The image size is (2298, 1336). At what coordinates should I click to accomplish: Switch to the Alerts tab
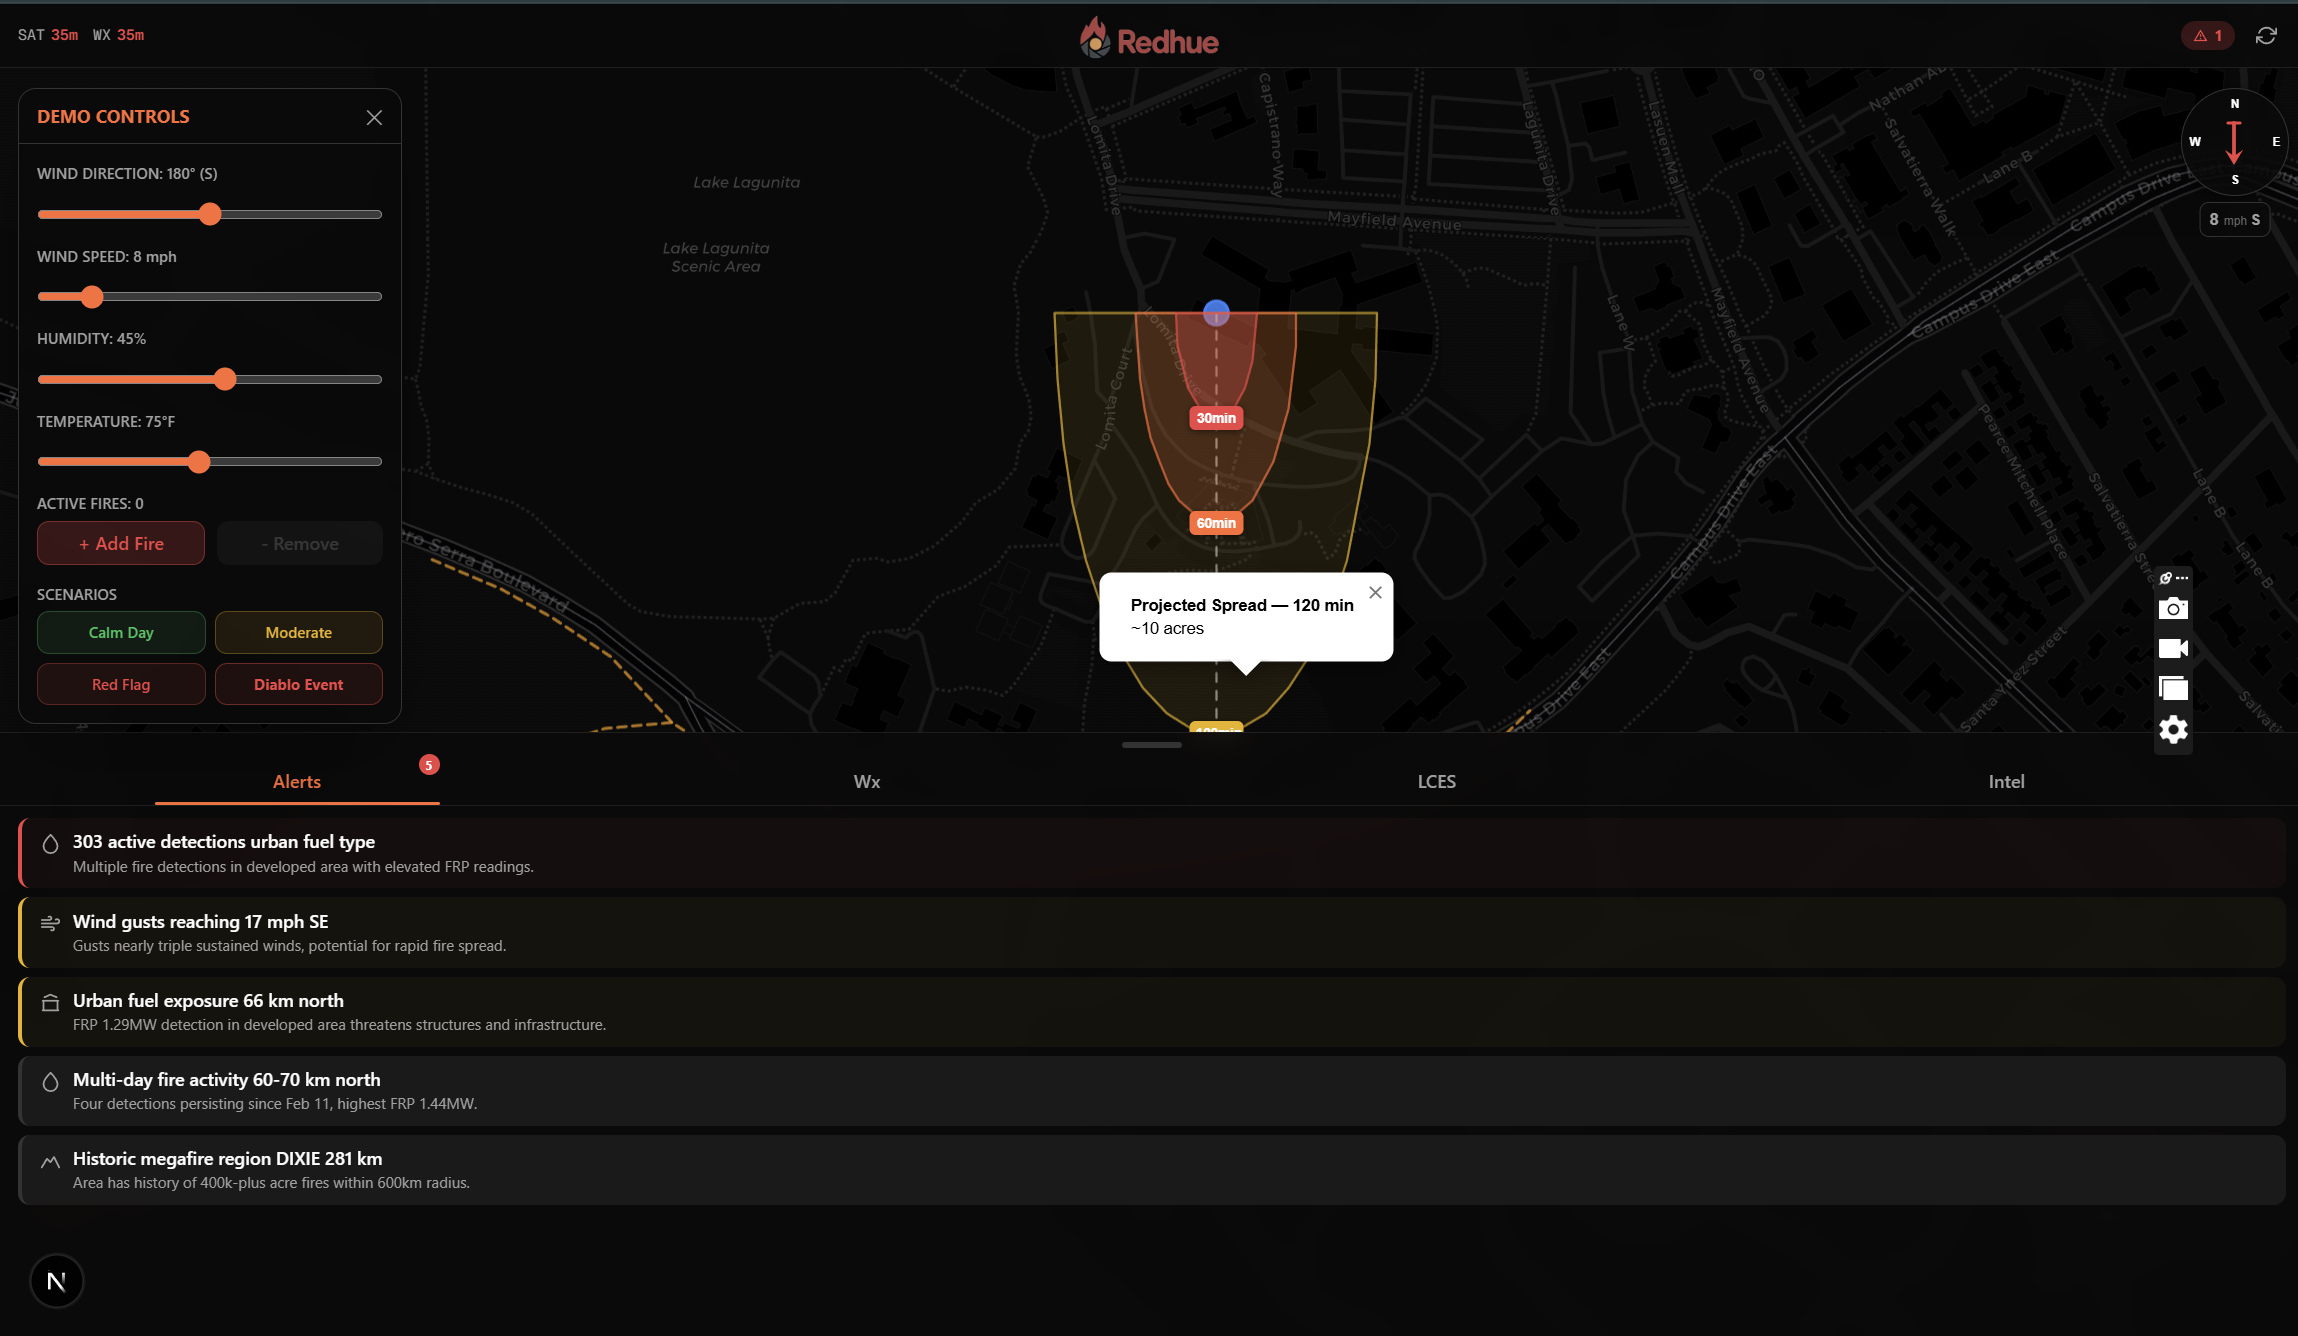297,782
